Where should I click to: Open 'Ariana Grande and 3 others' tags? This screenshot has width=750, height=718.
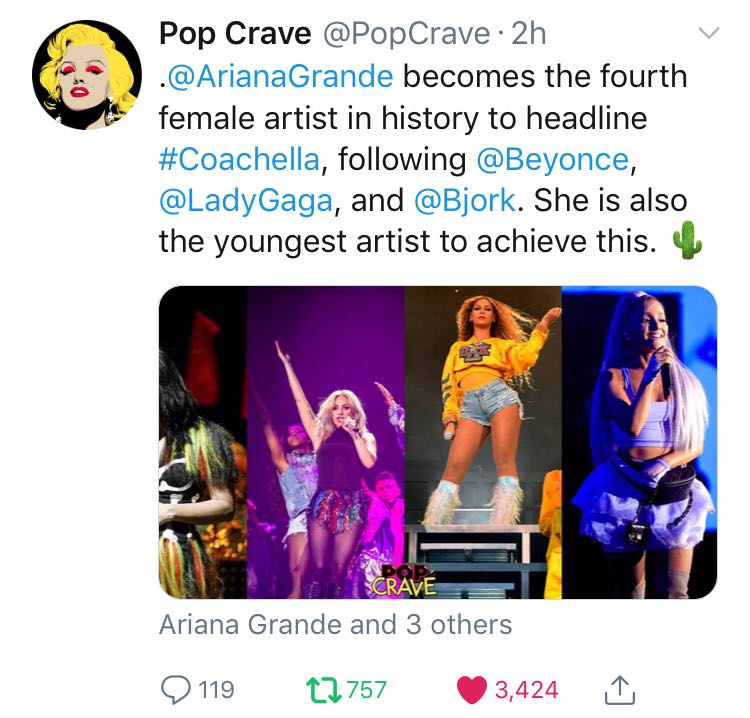tap(335, 624)
